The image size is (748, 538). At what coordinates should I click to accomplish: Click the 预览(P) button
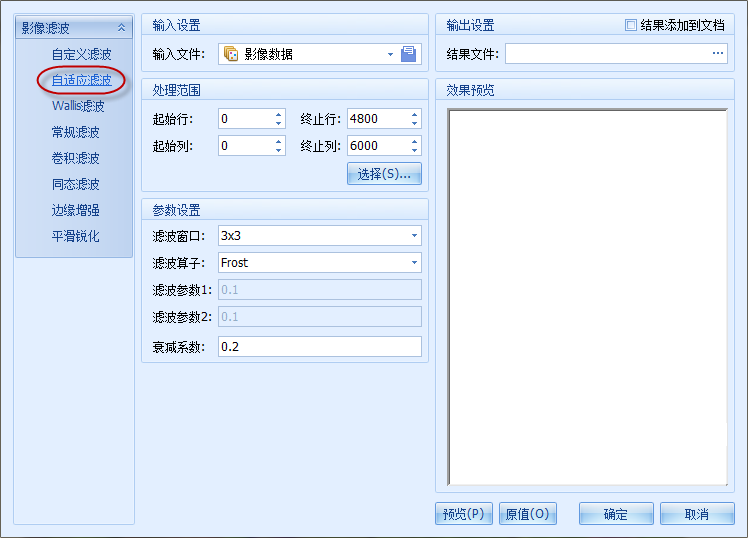pyautogui.click(x=464, y=514)
